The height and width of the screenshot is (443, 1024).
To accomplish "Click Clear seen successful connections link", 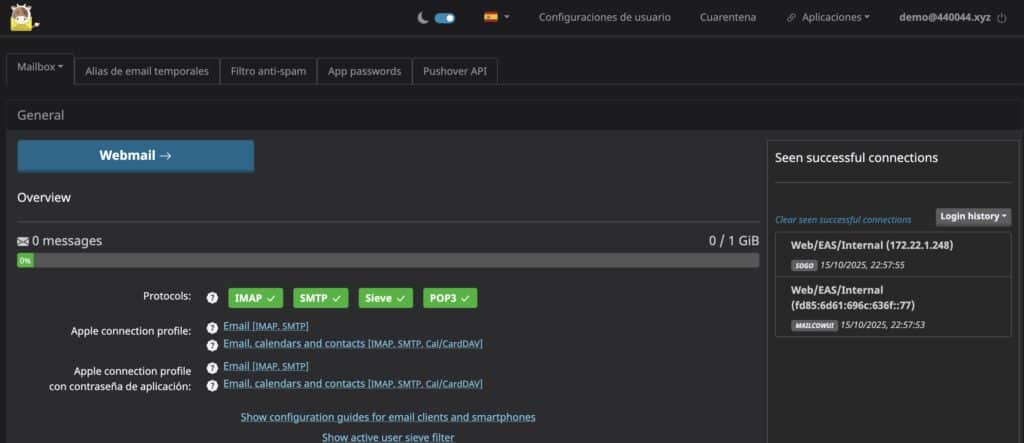I will pos(843,219).
